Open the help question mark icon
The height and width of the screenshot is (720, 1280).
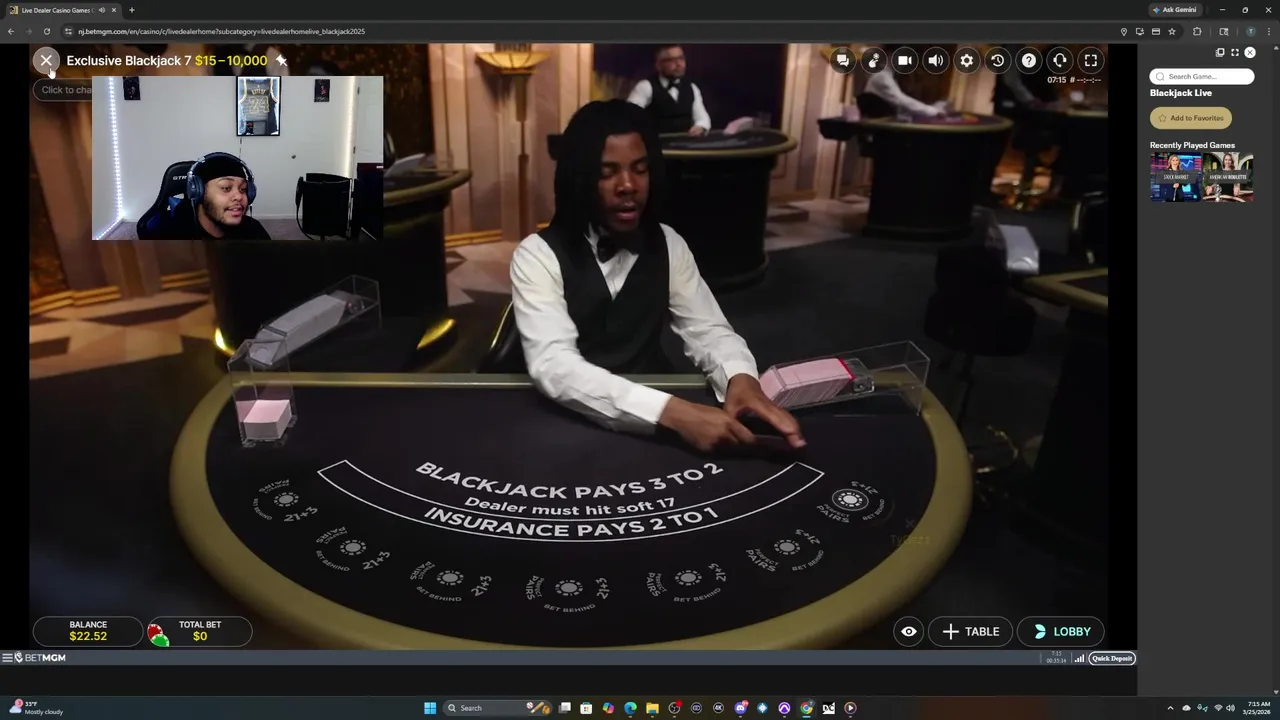tap(1029, 60)
